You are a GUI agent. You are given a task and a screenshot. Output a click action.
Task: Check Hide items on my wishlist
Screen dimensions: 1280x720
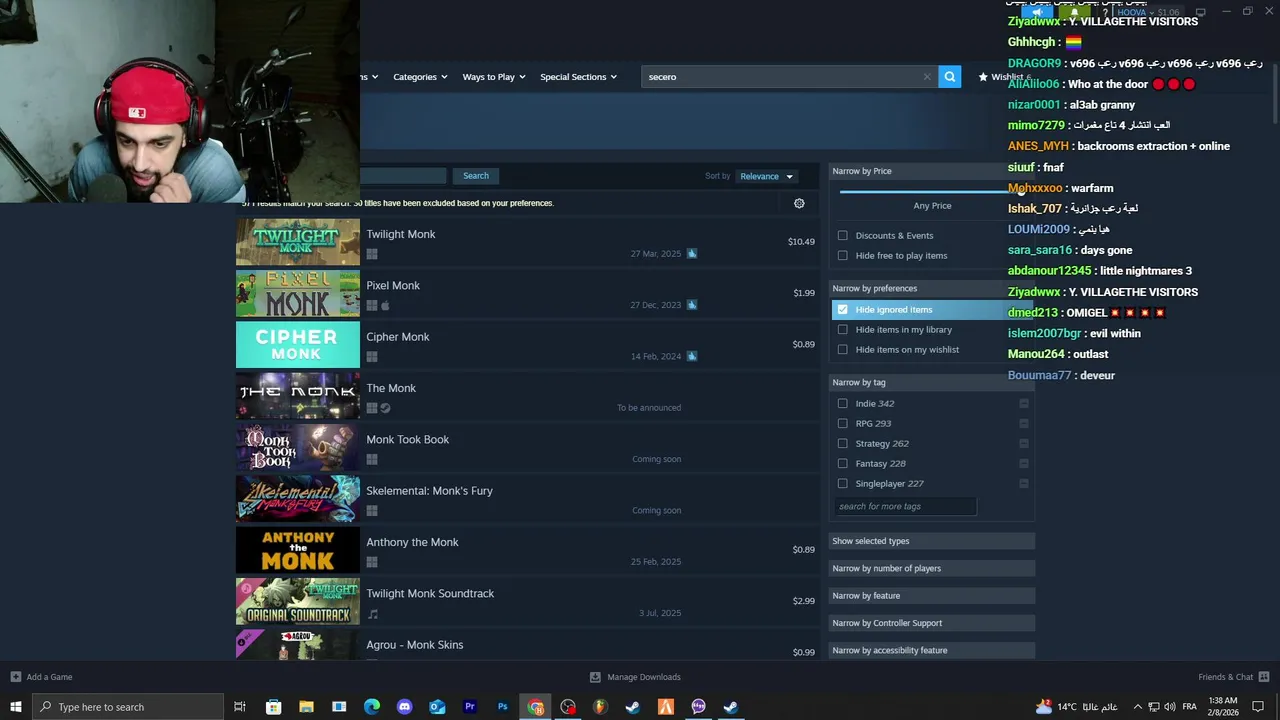pos(843,350)
